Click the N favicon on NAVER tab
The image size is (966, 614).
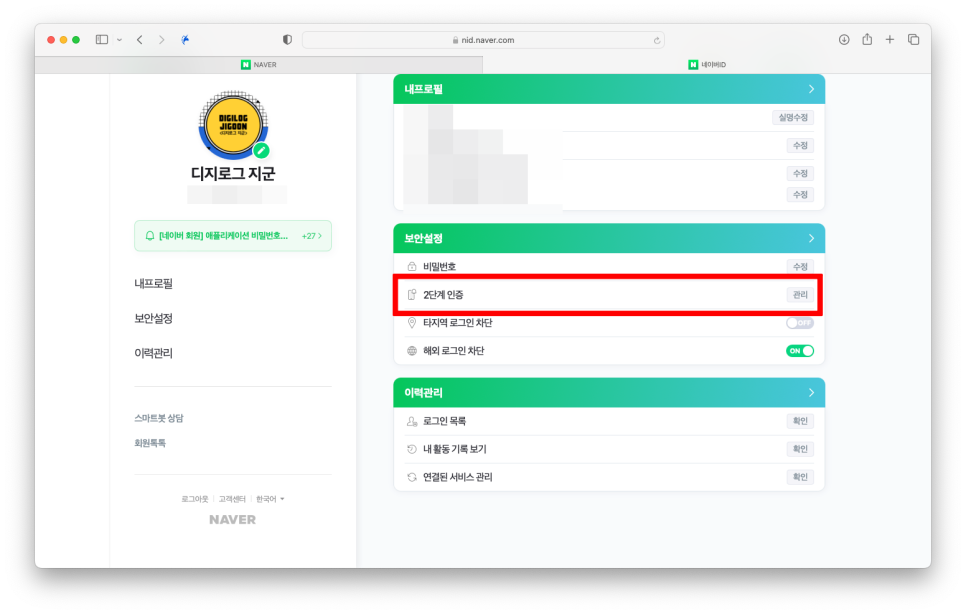tap(246, 65)
